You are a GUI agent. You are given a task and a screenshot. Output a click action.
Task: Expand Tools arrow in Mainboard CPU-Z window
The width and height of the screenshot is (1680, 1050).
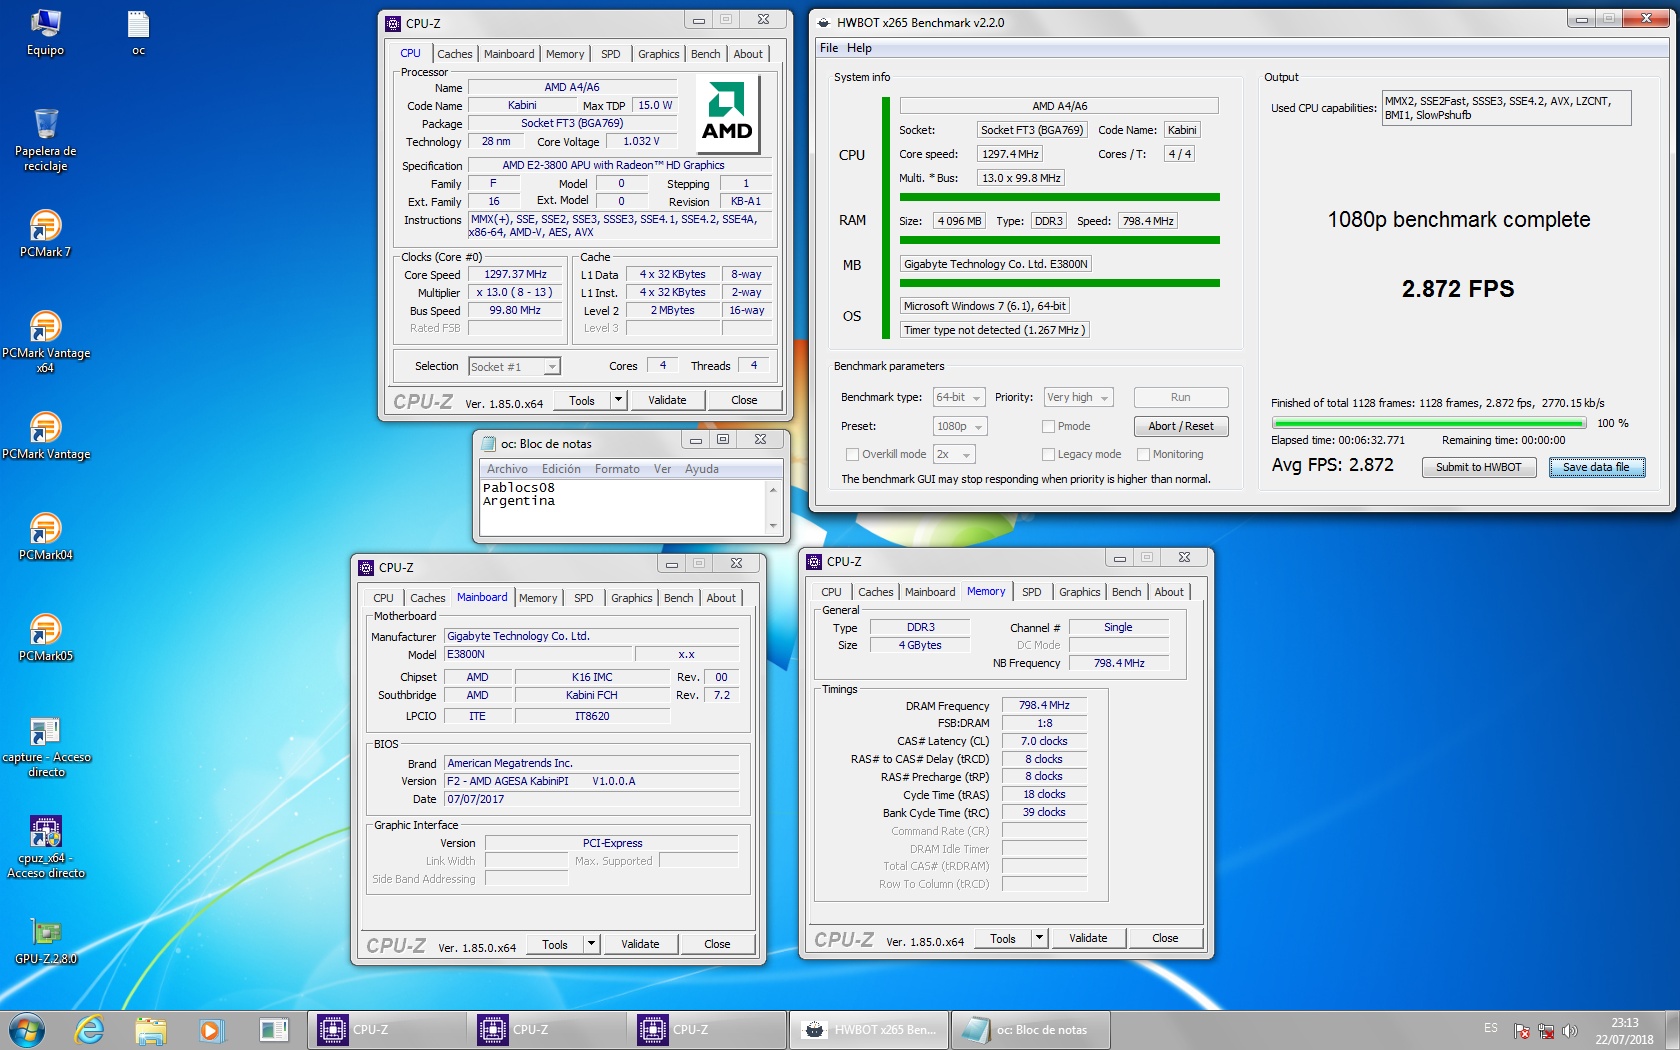pos(591,944)
